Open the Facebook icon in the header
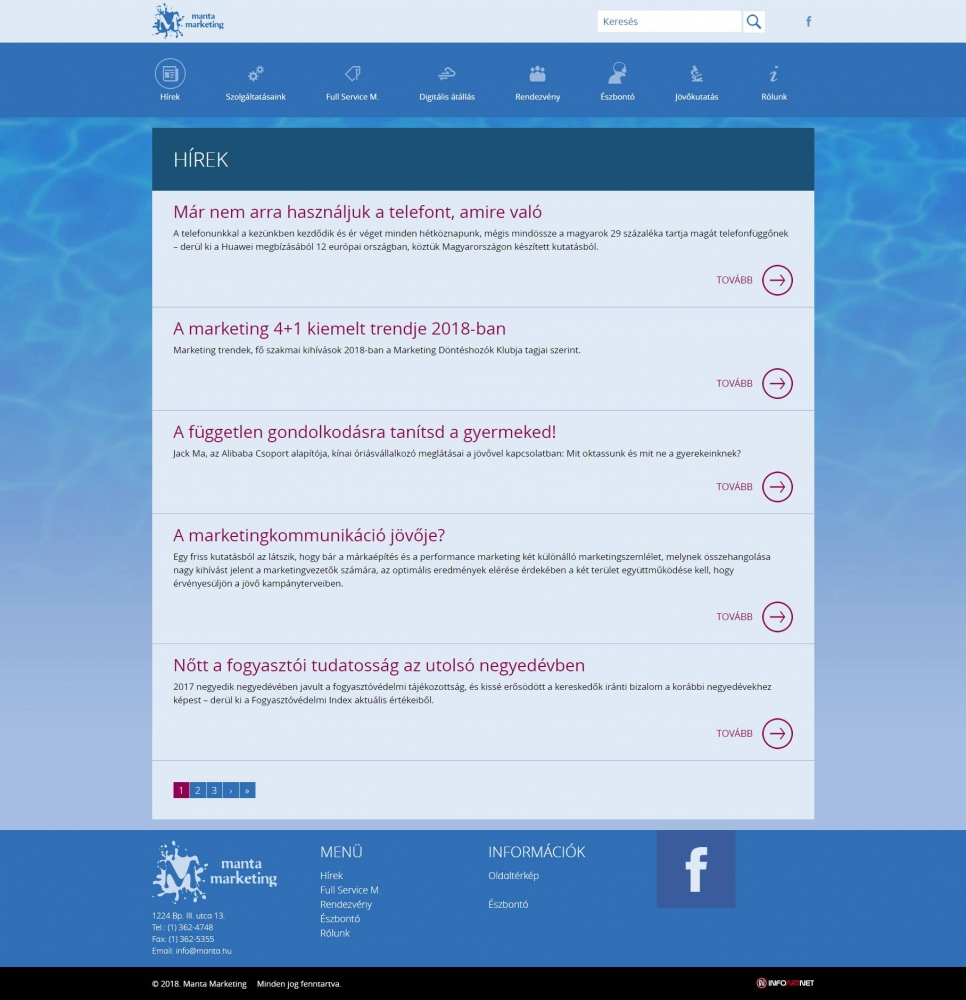Image resolution: width=966 pixels, height=1000 pixels. point(808,22)
